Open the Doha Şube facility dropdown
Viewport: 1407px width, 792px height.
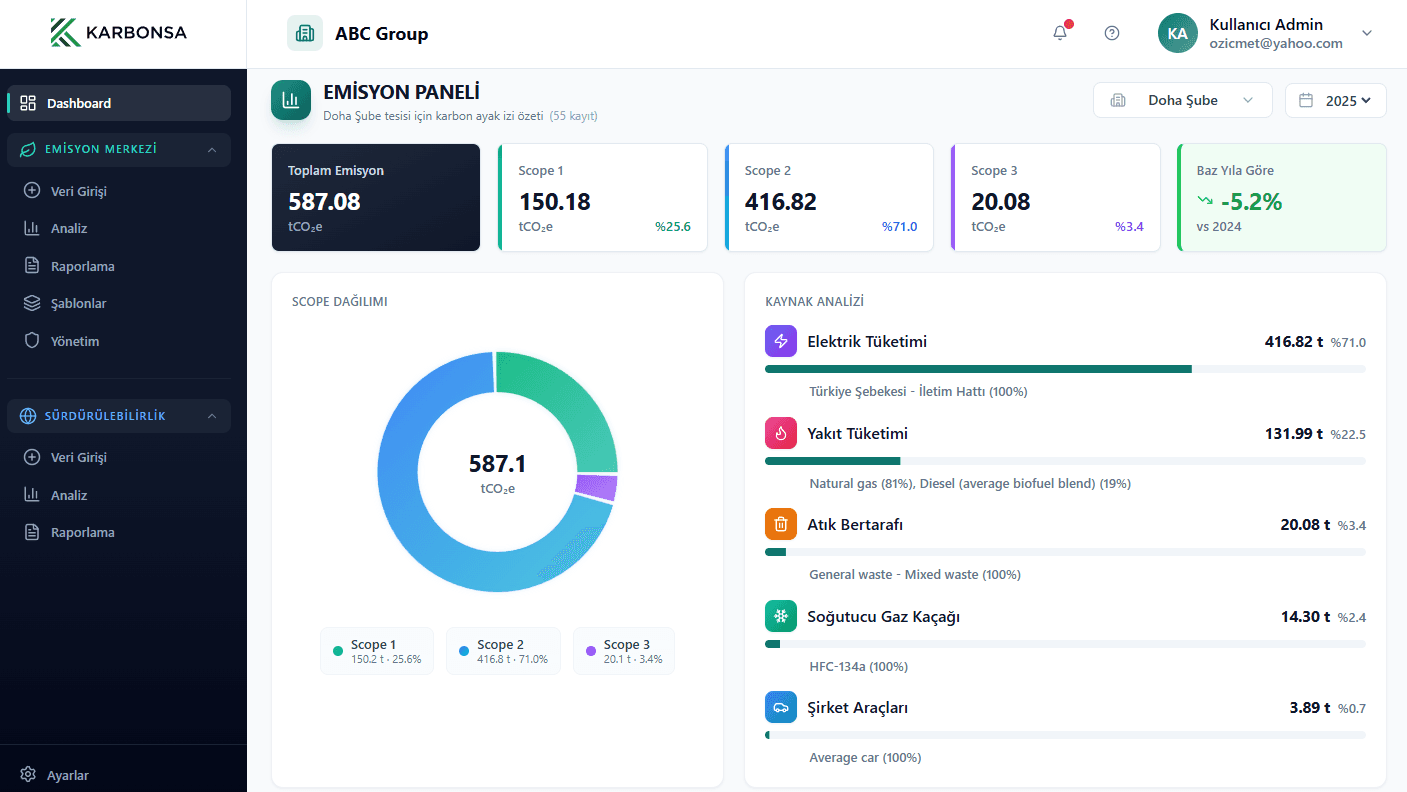click(1182, 100)
